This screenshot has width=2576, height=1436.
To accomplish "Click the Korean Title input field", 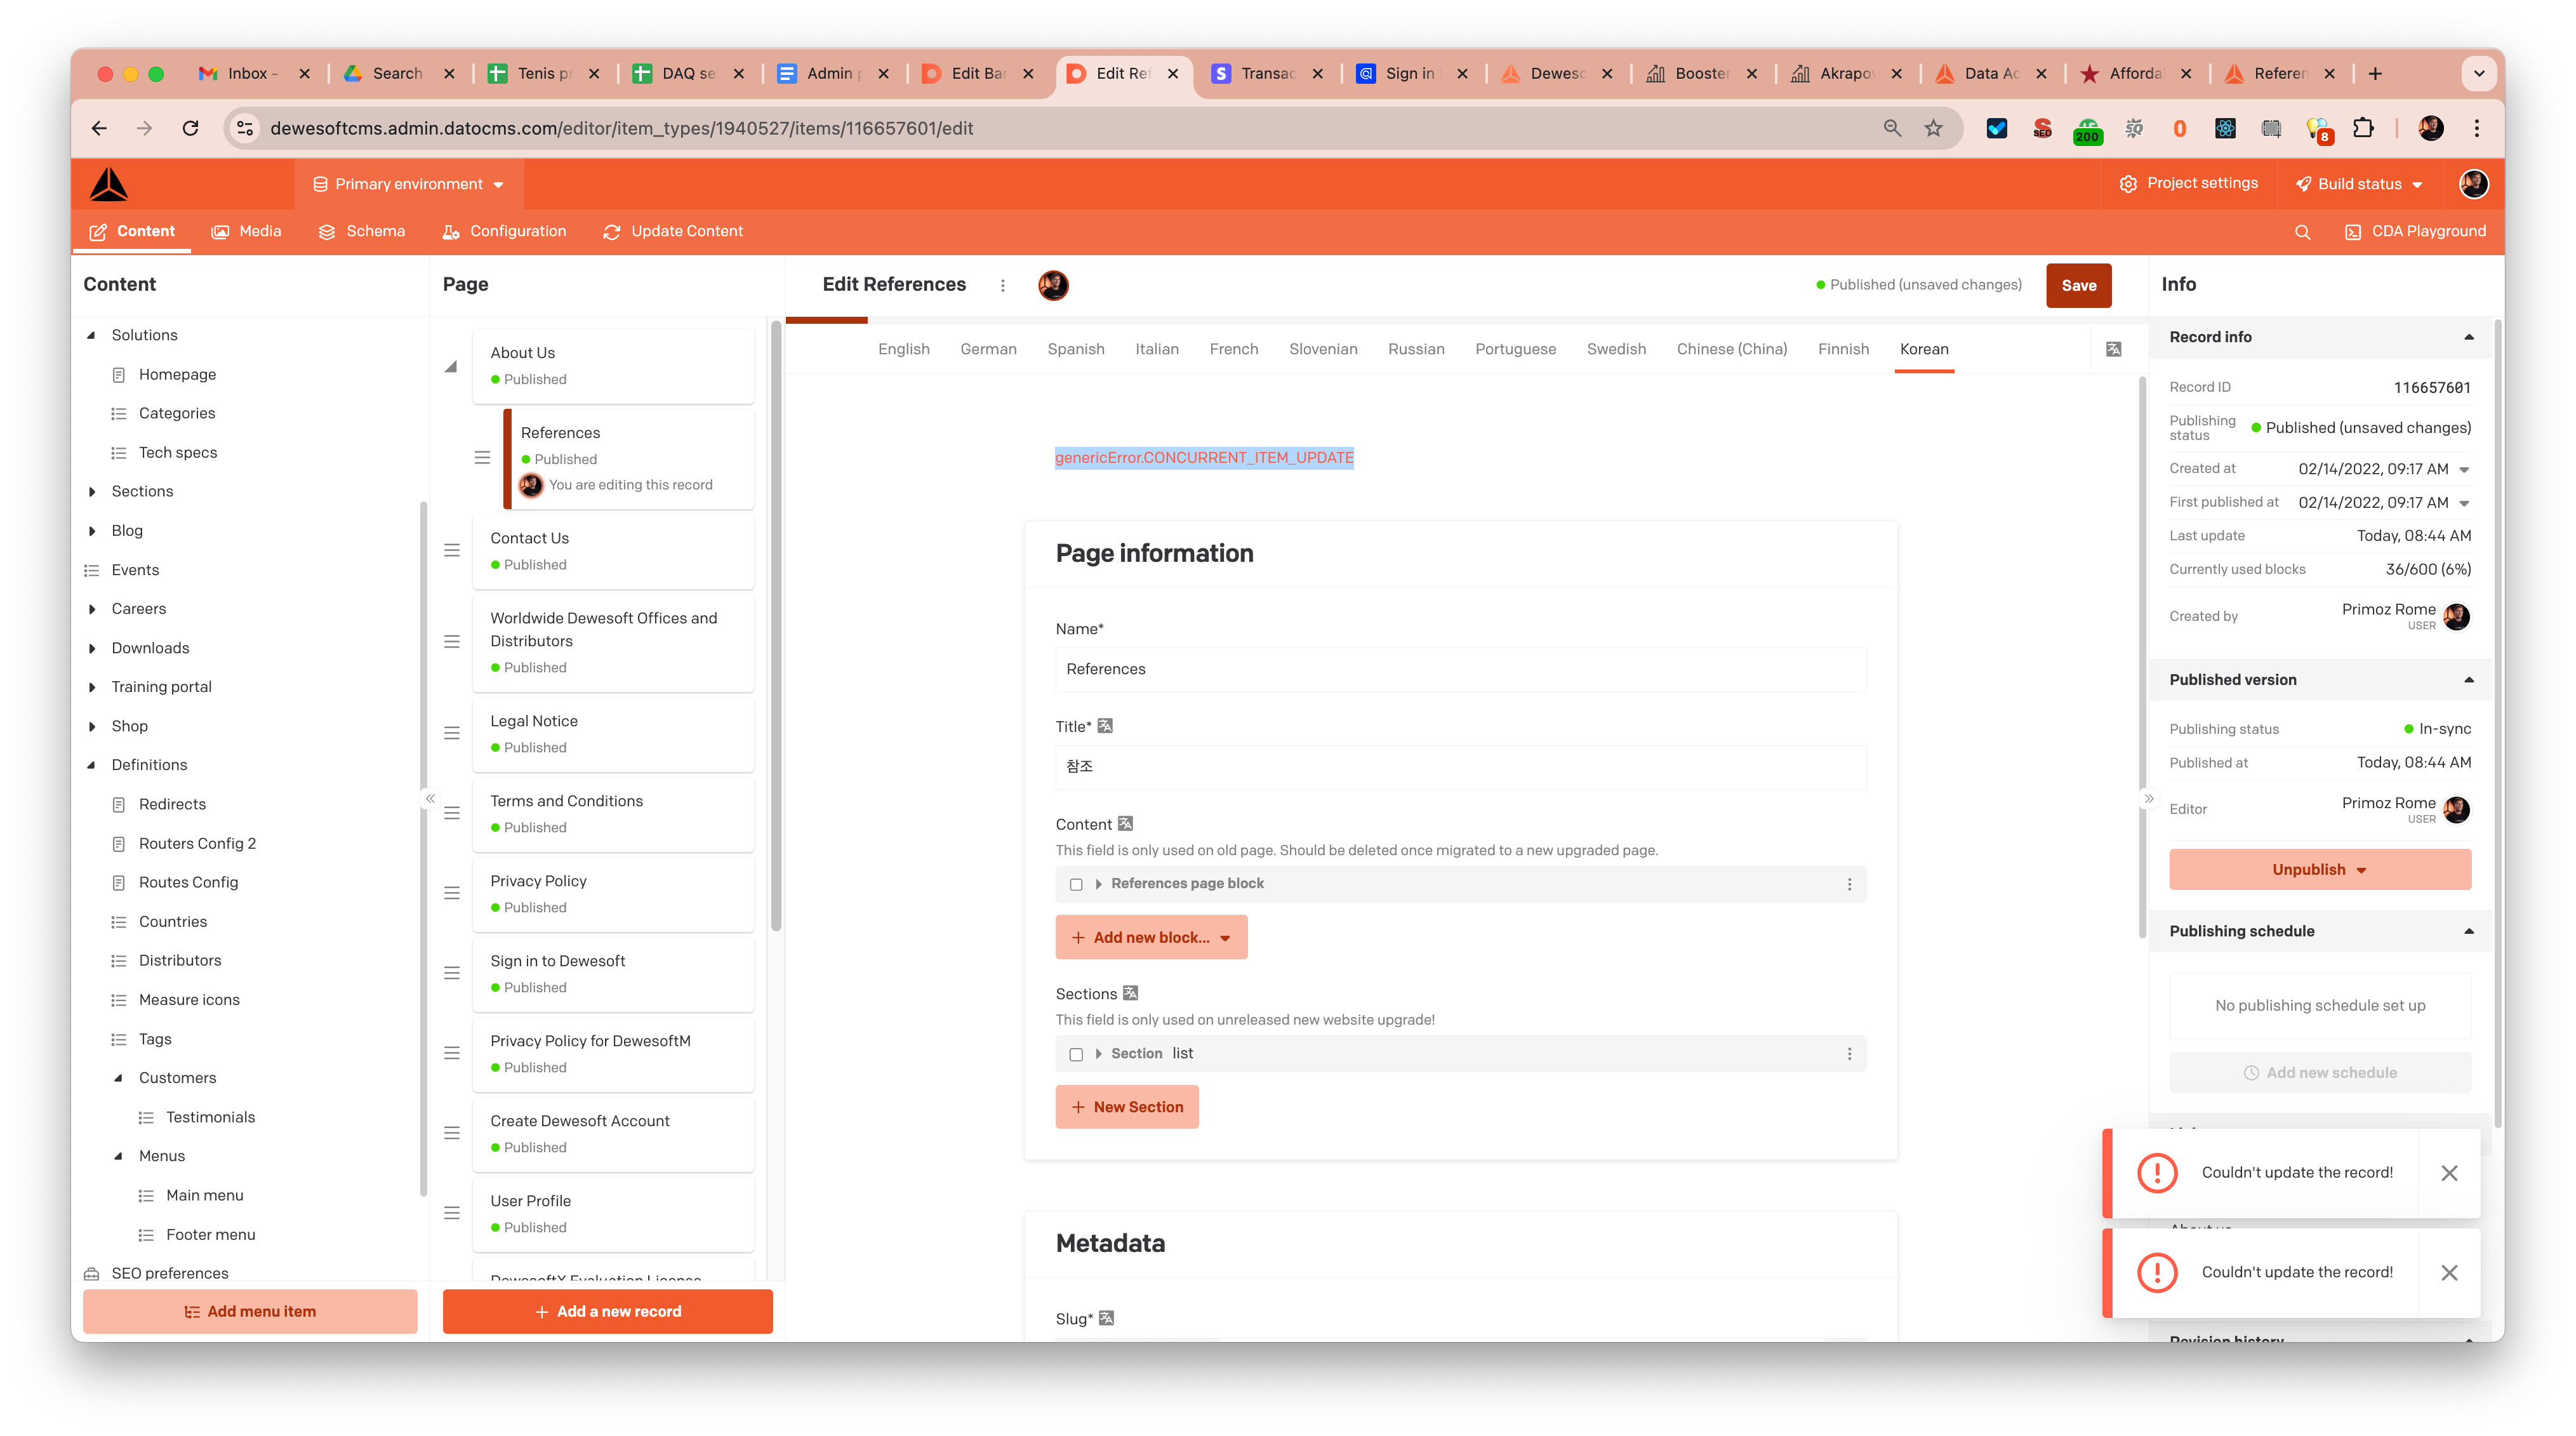I will (x=1460, y=767).
